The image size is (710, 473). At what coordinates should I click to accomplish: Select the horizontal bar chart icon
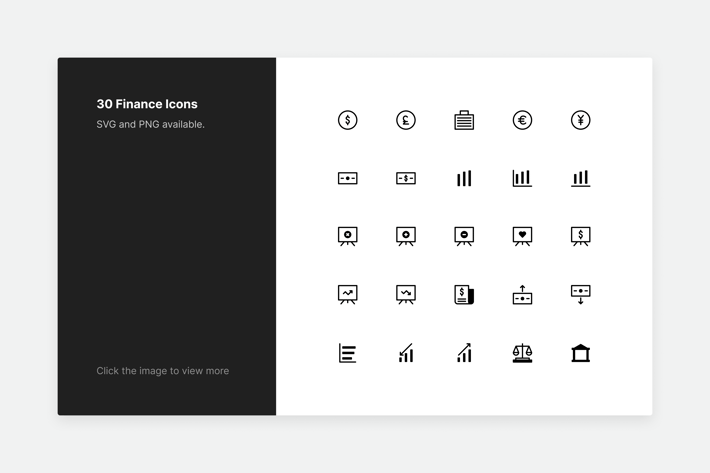pos(347,353)
